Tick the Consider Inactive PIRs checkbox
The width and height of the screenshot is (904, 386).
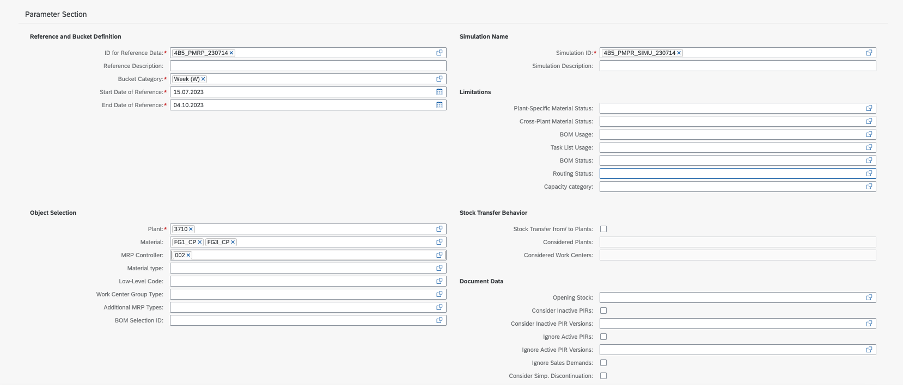[x=604, y=311]
